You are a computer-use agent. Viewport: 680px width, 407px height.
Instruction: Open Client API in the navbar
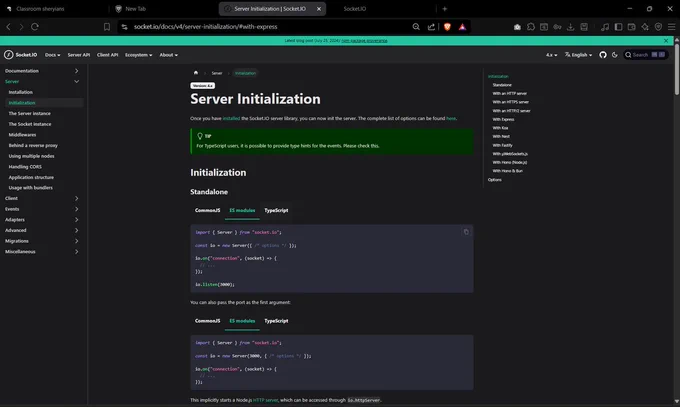107,55
